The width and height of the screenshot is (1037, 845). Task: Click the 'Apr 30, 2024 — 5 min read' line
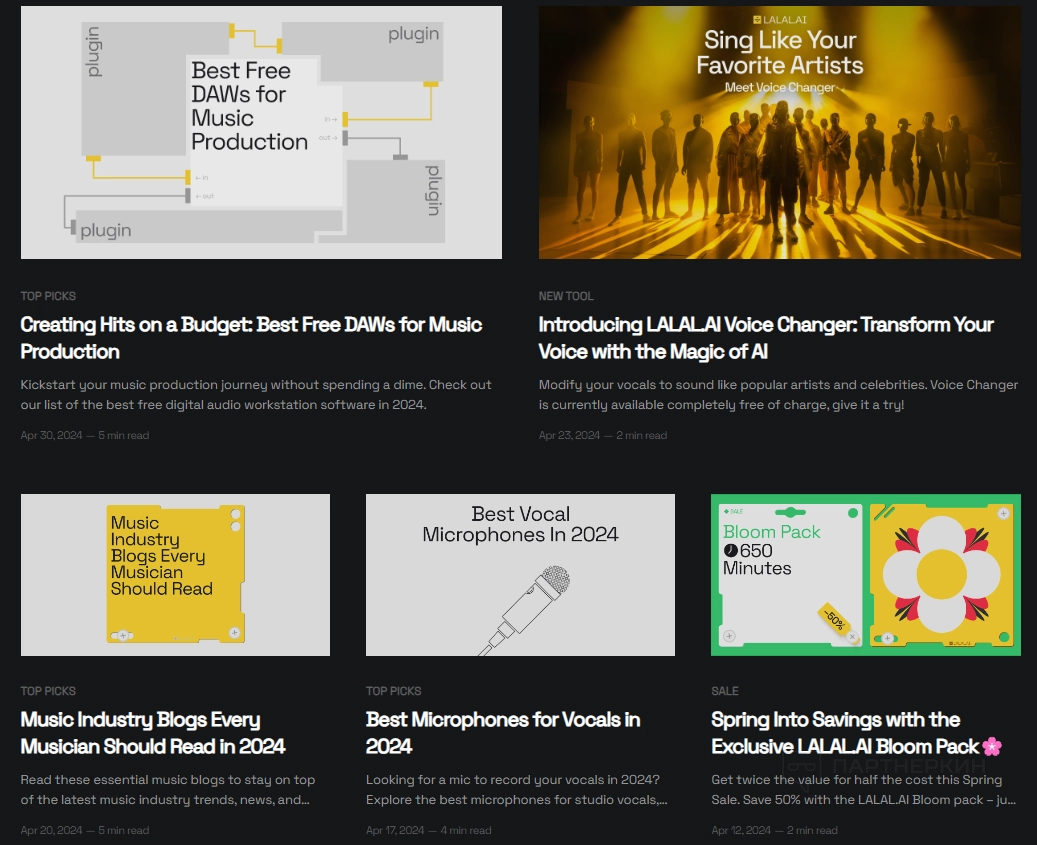point(85,435)
